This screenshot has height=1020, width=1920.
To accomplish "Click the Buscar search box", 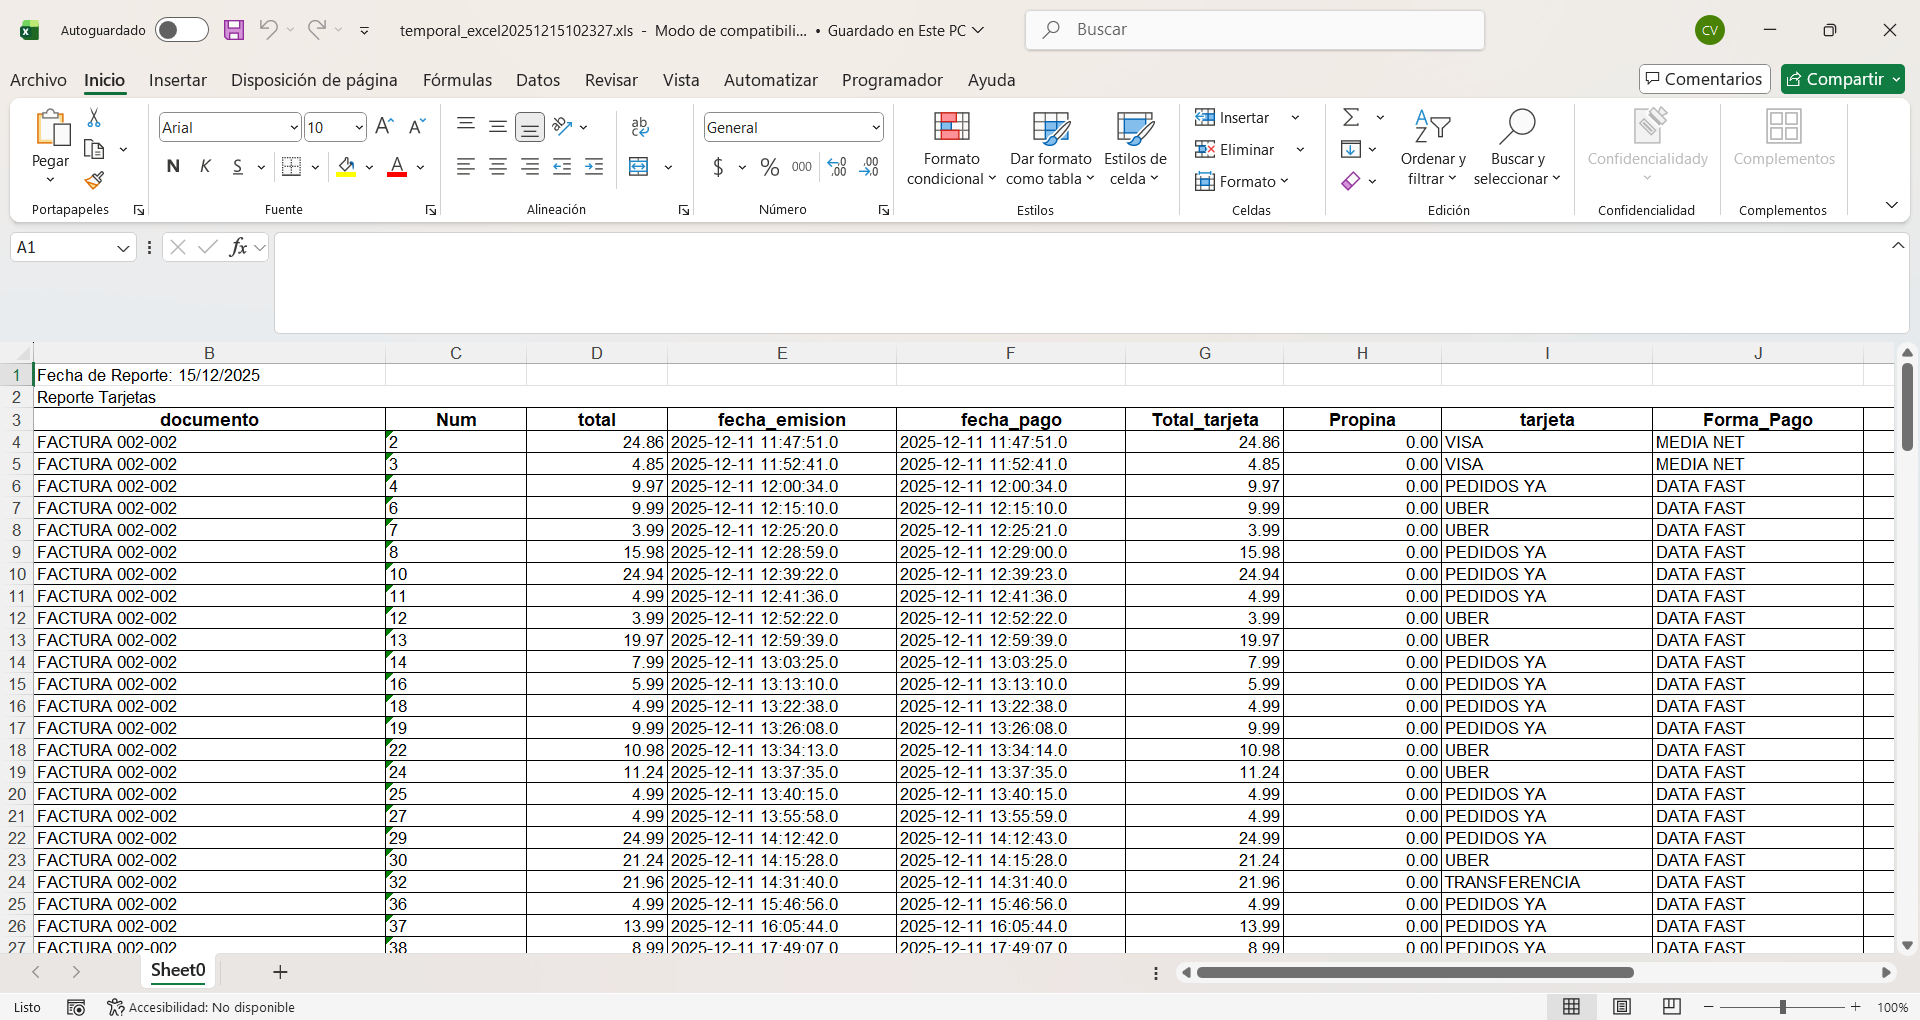I will coord(1254,30).
